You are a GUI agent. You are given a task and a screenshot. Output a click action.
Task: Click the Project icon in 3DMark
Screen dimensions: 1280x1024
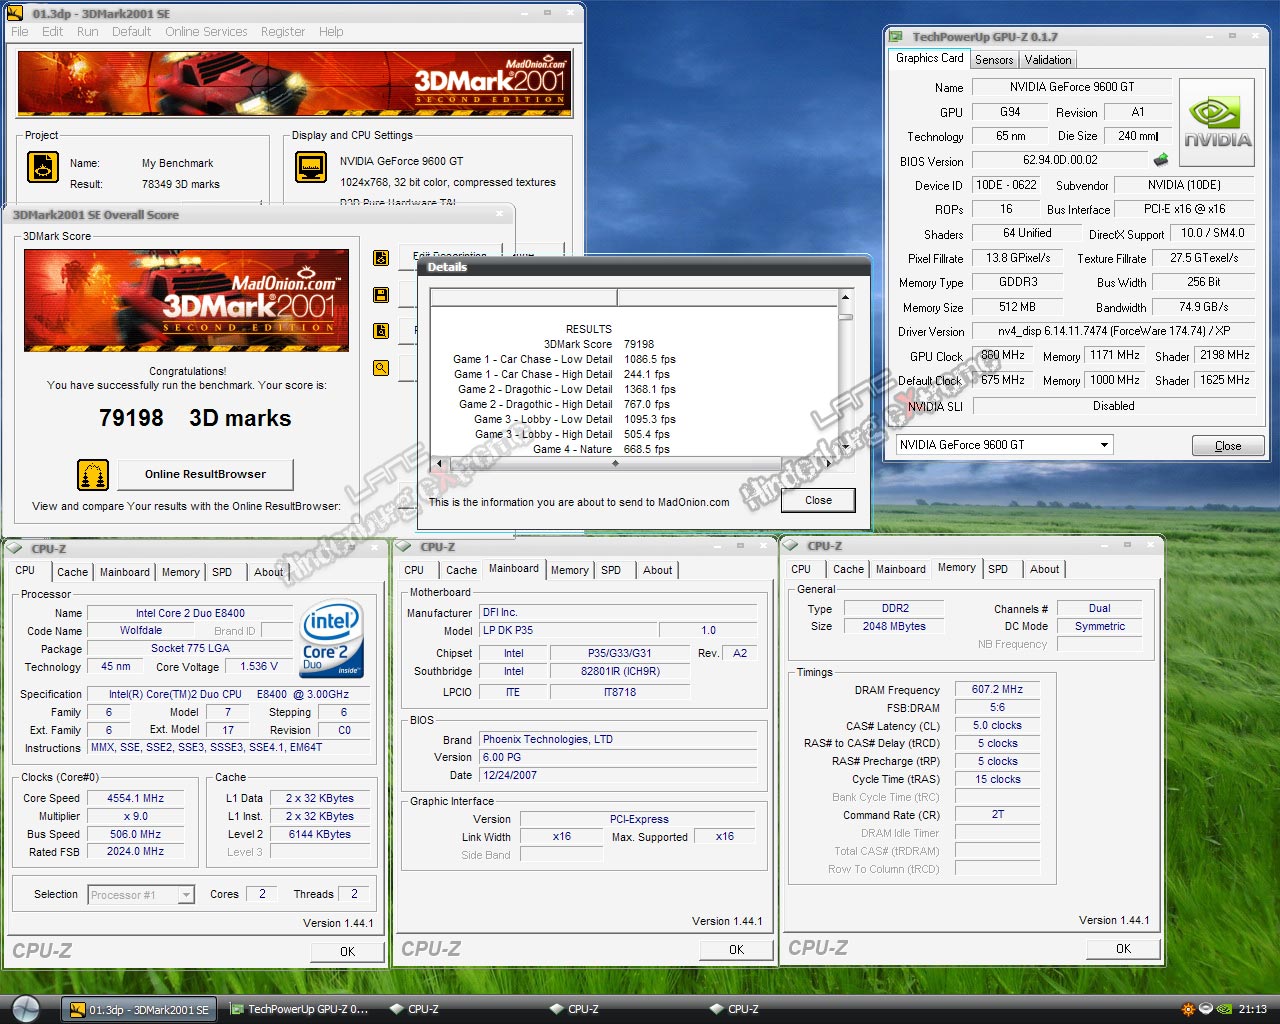click(43, 167)
